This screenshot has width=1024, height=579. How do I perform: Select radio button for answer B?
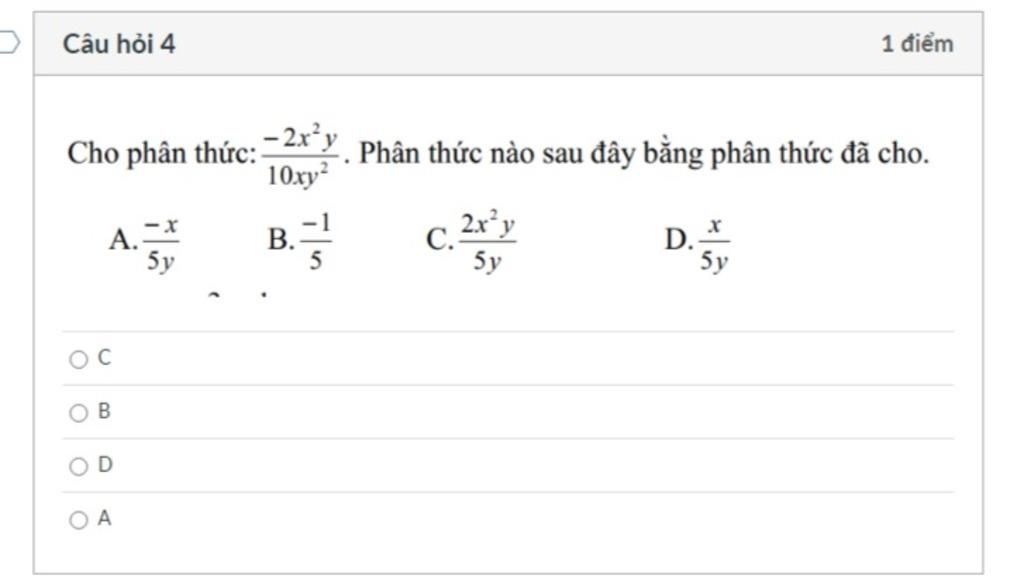point(78,413)
